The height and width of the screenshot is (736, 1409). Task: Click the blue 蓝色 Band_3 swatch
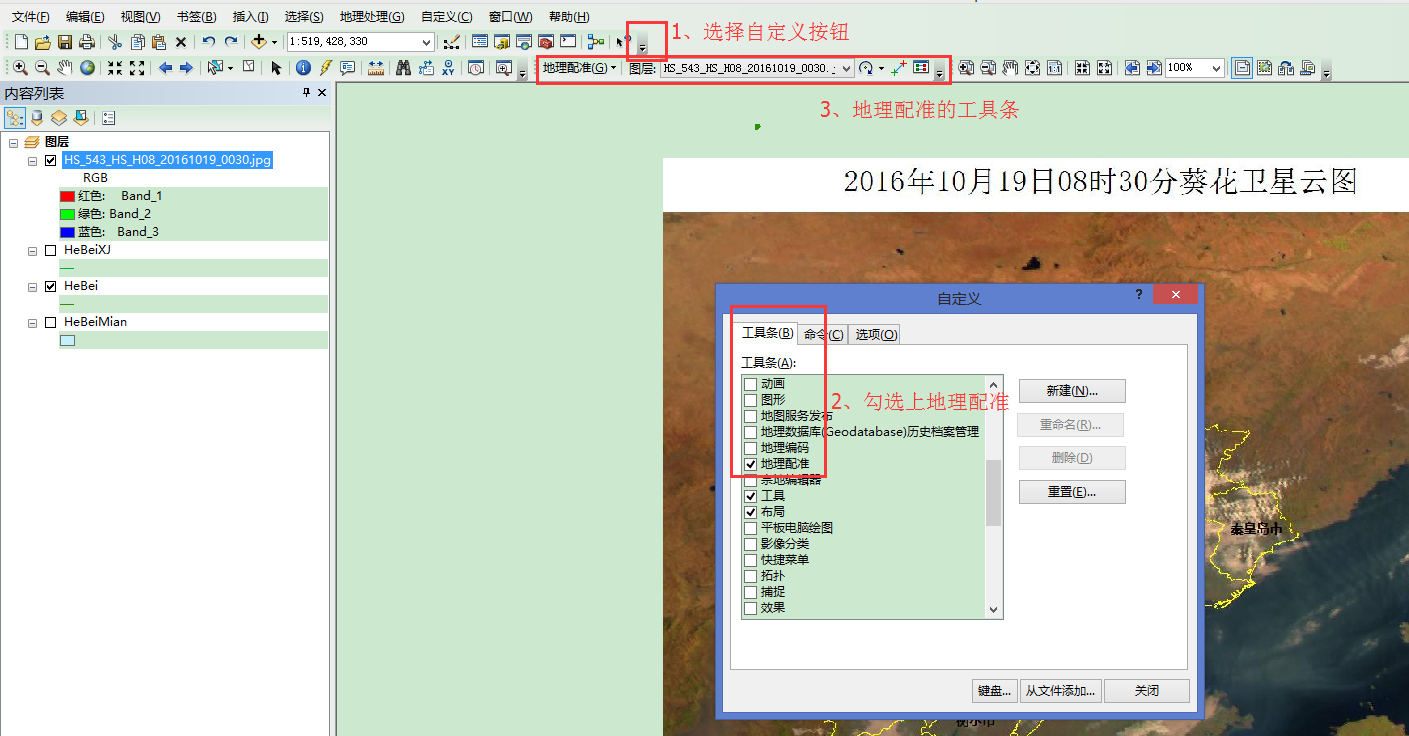point(67,232)
